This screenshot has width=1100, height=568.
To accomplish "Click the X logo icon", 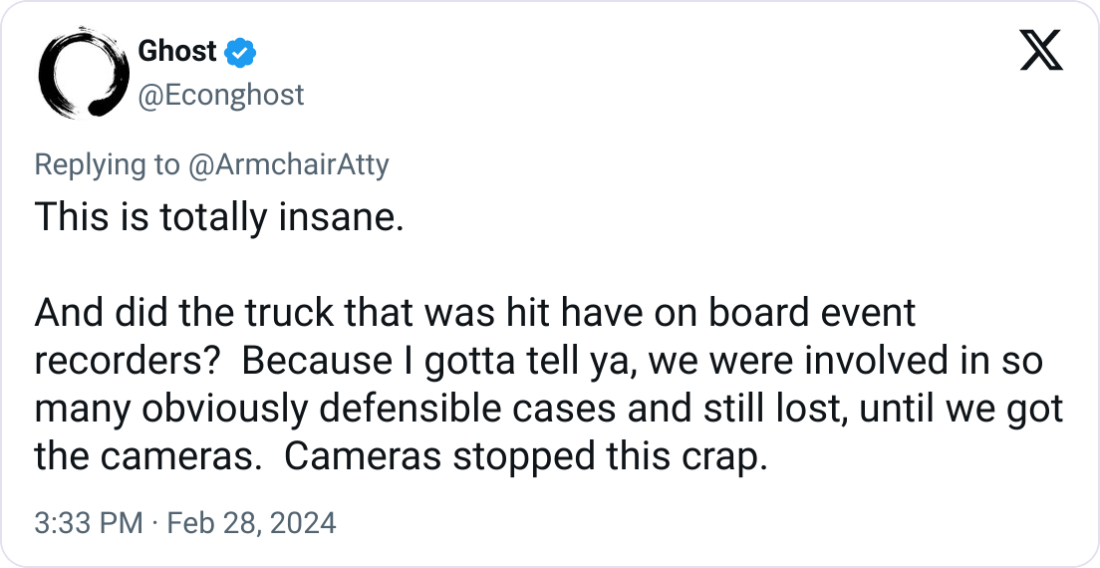I will (1040, 50).
